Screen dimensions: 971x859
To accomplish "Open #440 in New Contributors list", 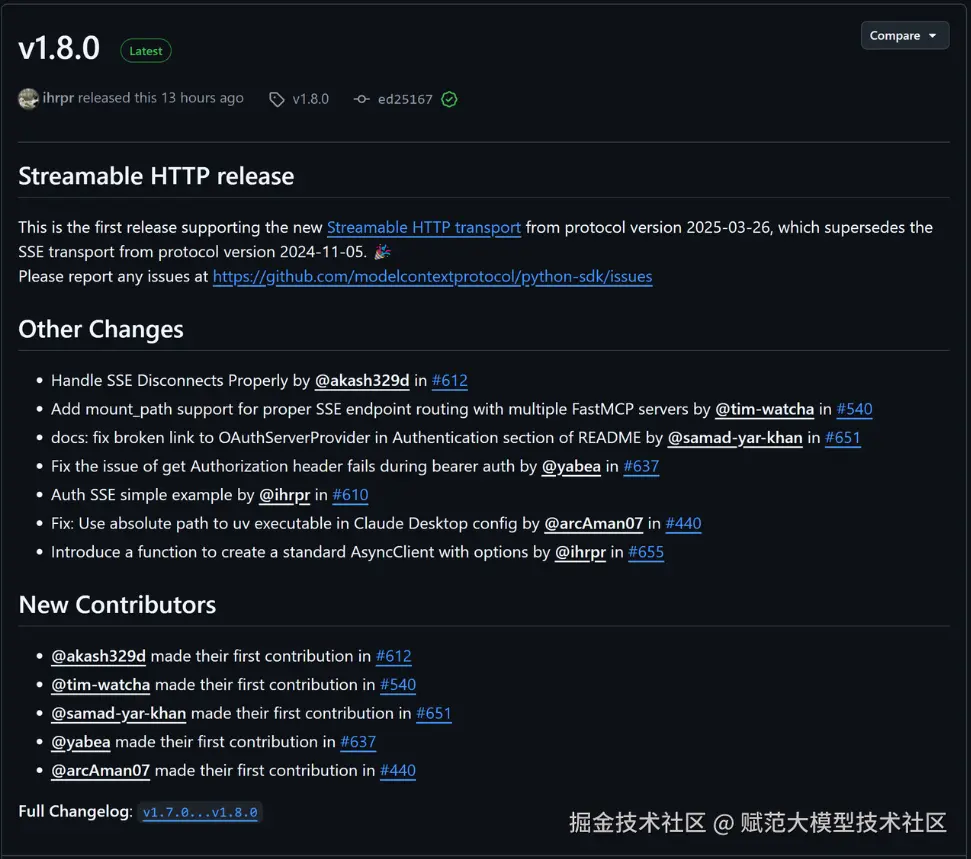I will [x=398, y=770].
